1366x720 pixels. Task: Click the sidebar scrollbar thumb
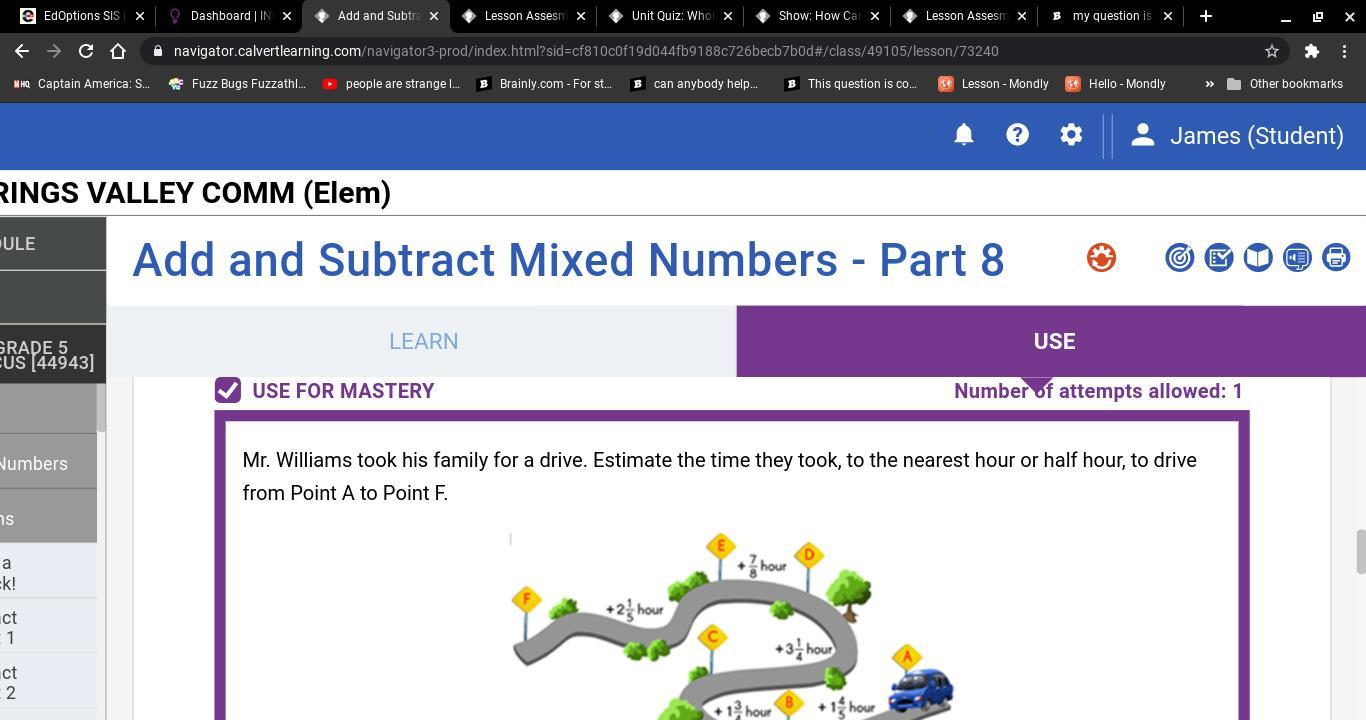pos(101,408)
